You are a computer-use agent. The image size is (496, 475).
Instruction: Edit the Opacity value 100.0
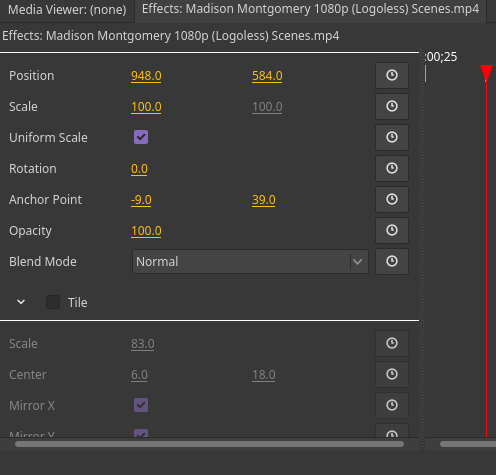(146, 231)
